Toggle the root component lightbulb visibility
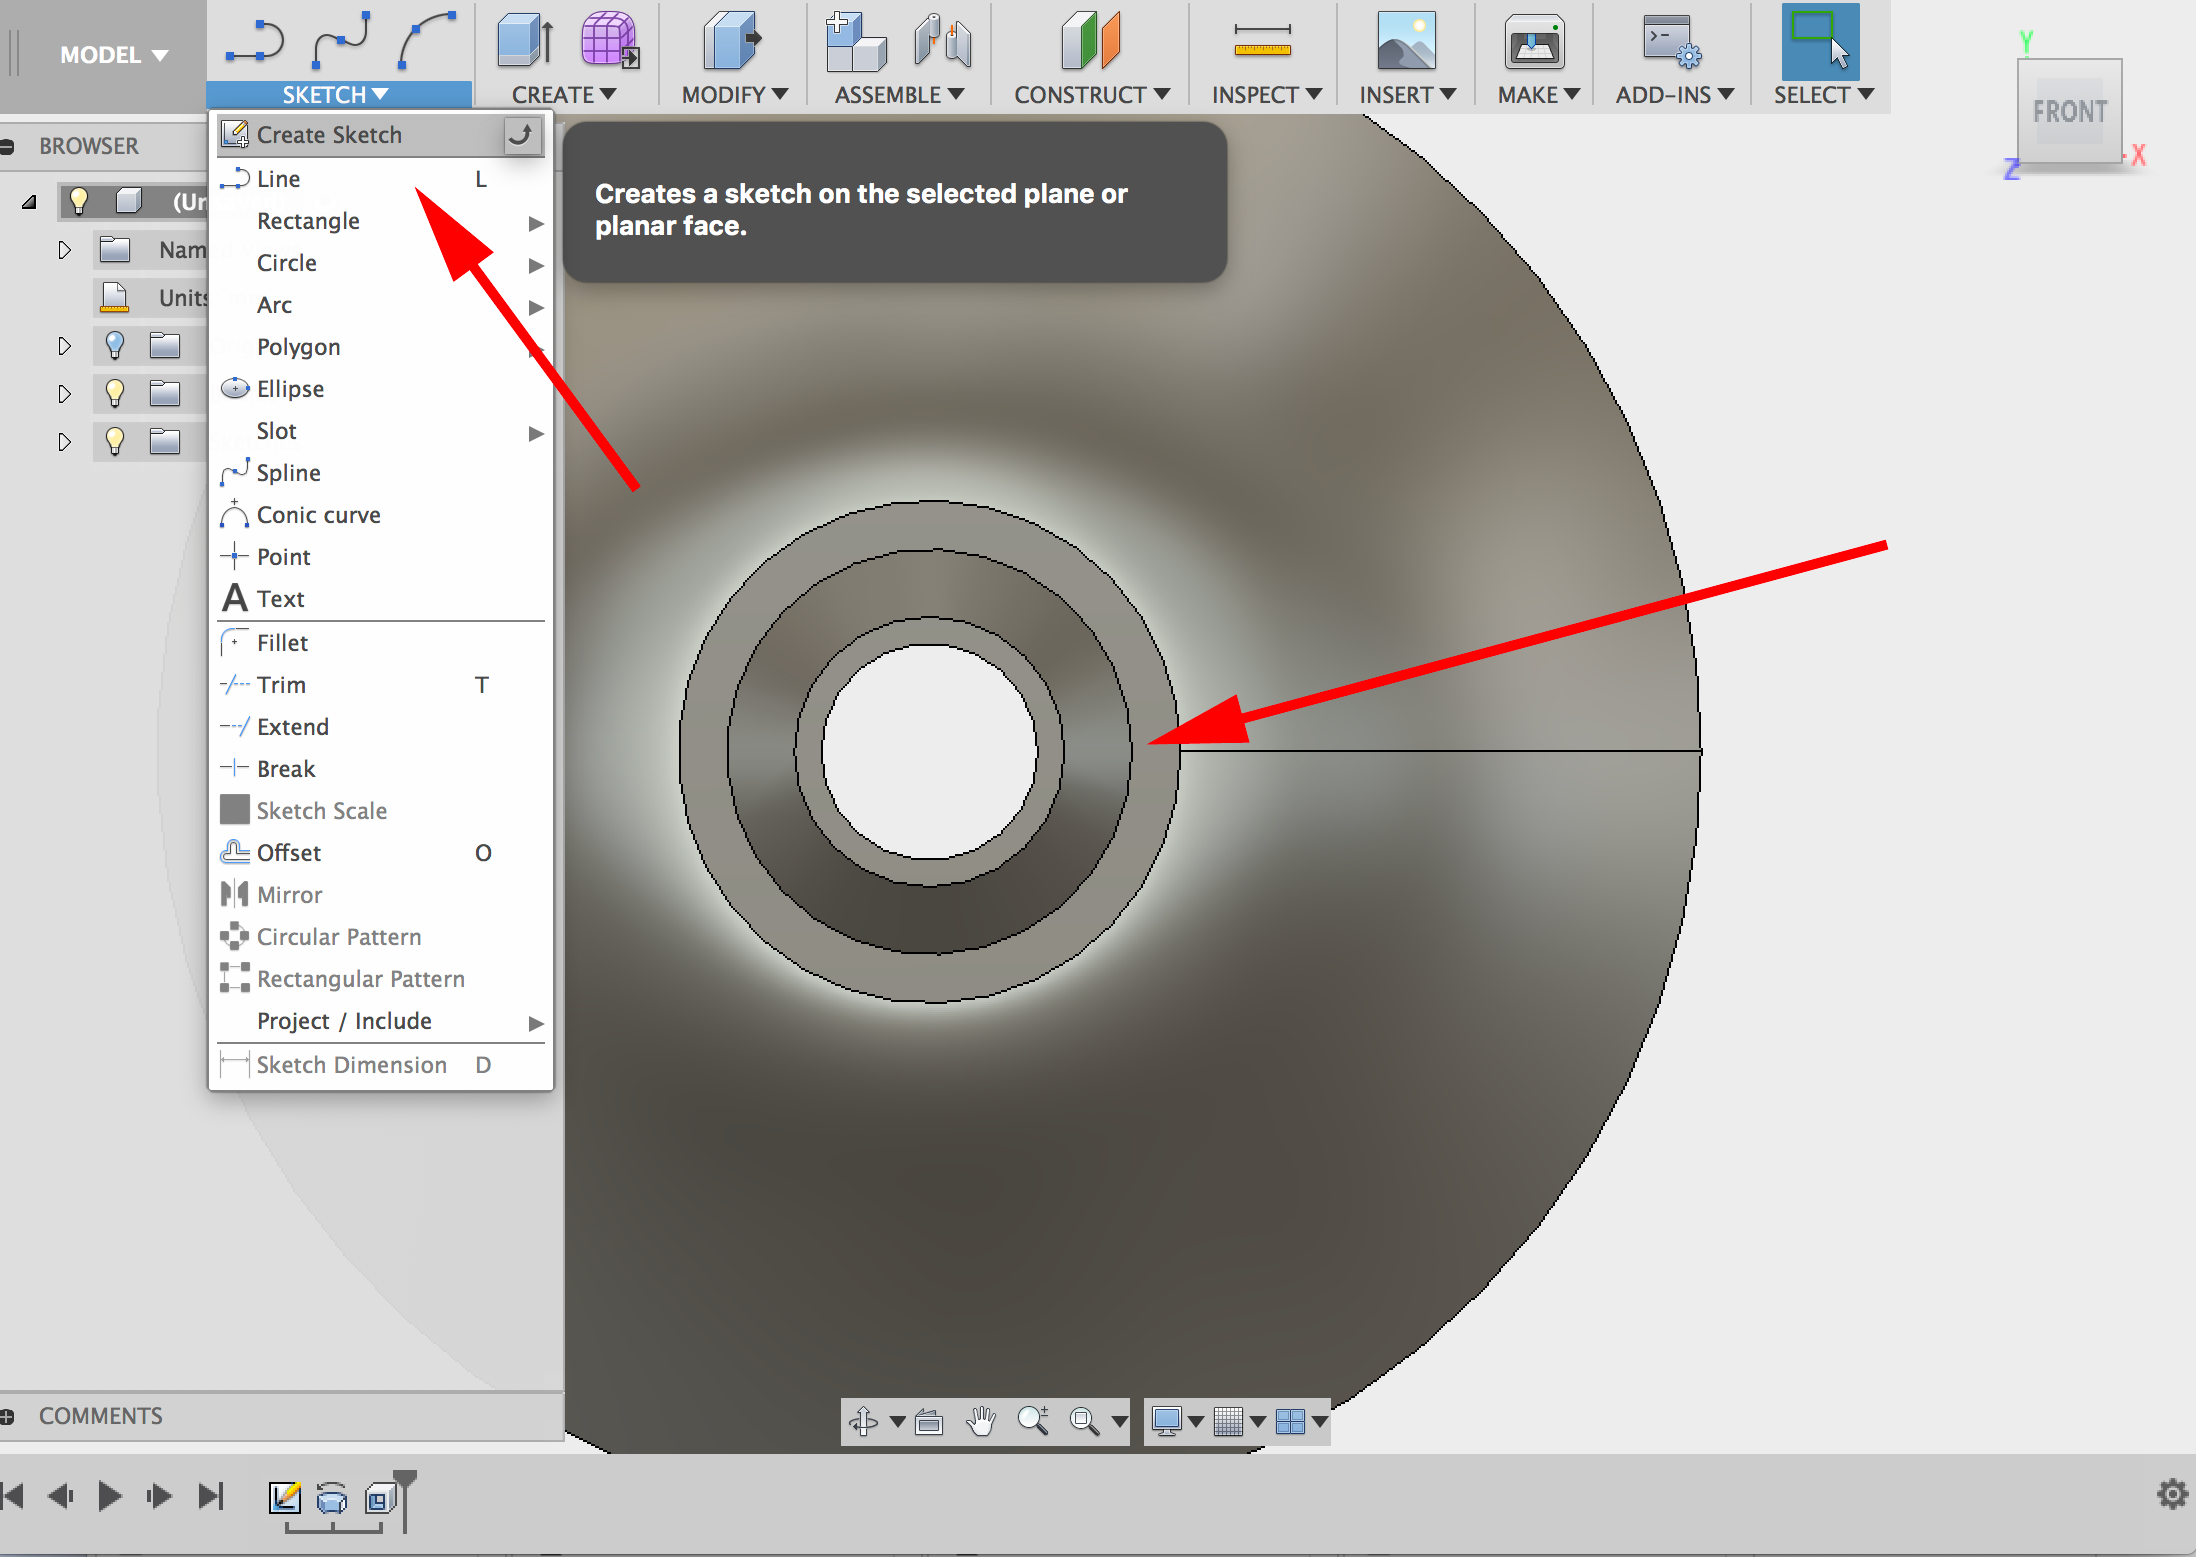The height and width of the screenshot is (1557, 2196). coord(78,202)
